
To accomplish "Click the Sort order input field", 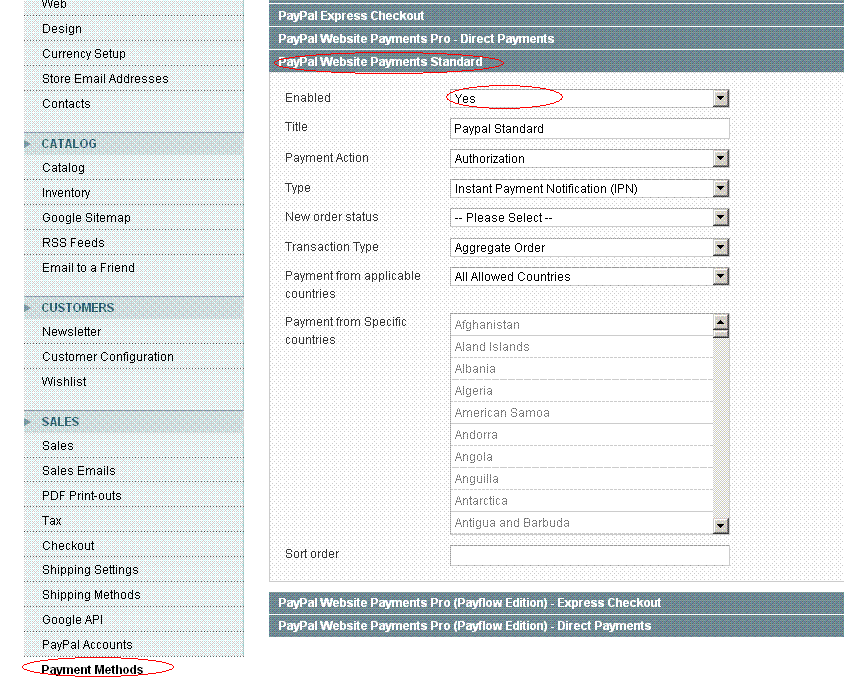I will tap(589, 555).
